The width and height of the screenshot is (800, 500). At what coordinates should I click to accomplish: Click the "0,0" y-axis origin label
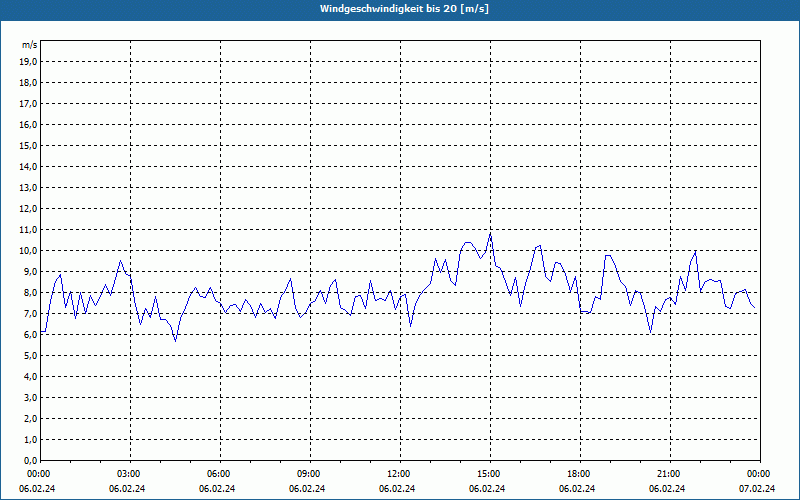(30, 461)
